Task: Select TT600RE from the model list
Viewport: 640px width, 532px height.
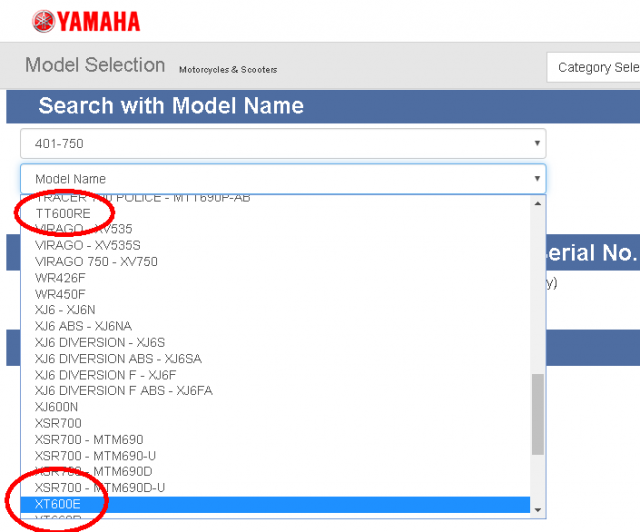Action: [276, 214]
